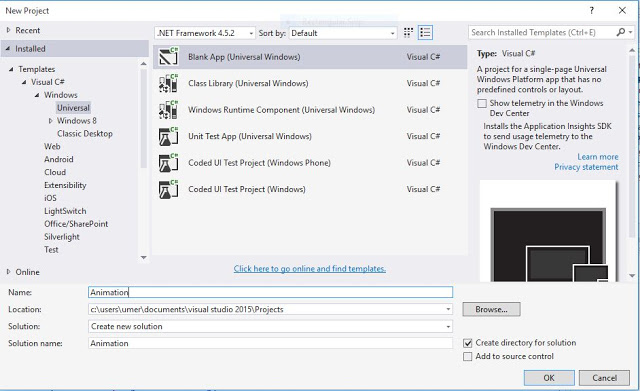Viewport: 640px width, 391px height.
Task: Click the Browse... button
Action: click(x=491, y=309)
